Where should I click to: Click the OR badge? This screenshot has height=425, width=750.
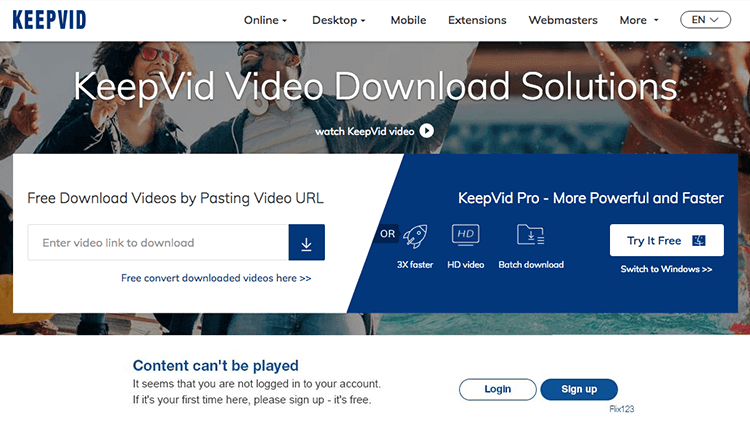pos(387,234)
